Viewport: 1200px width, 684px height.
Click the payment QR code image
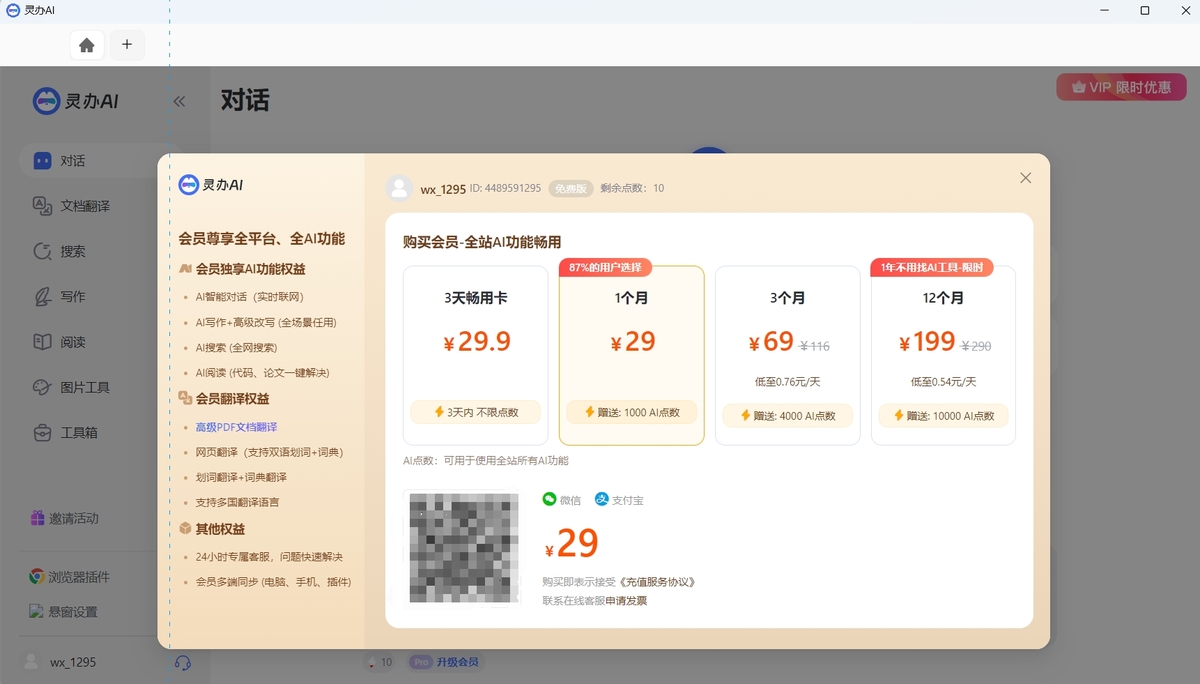coord(462,548)
